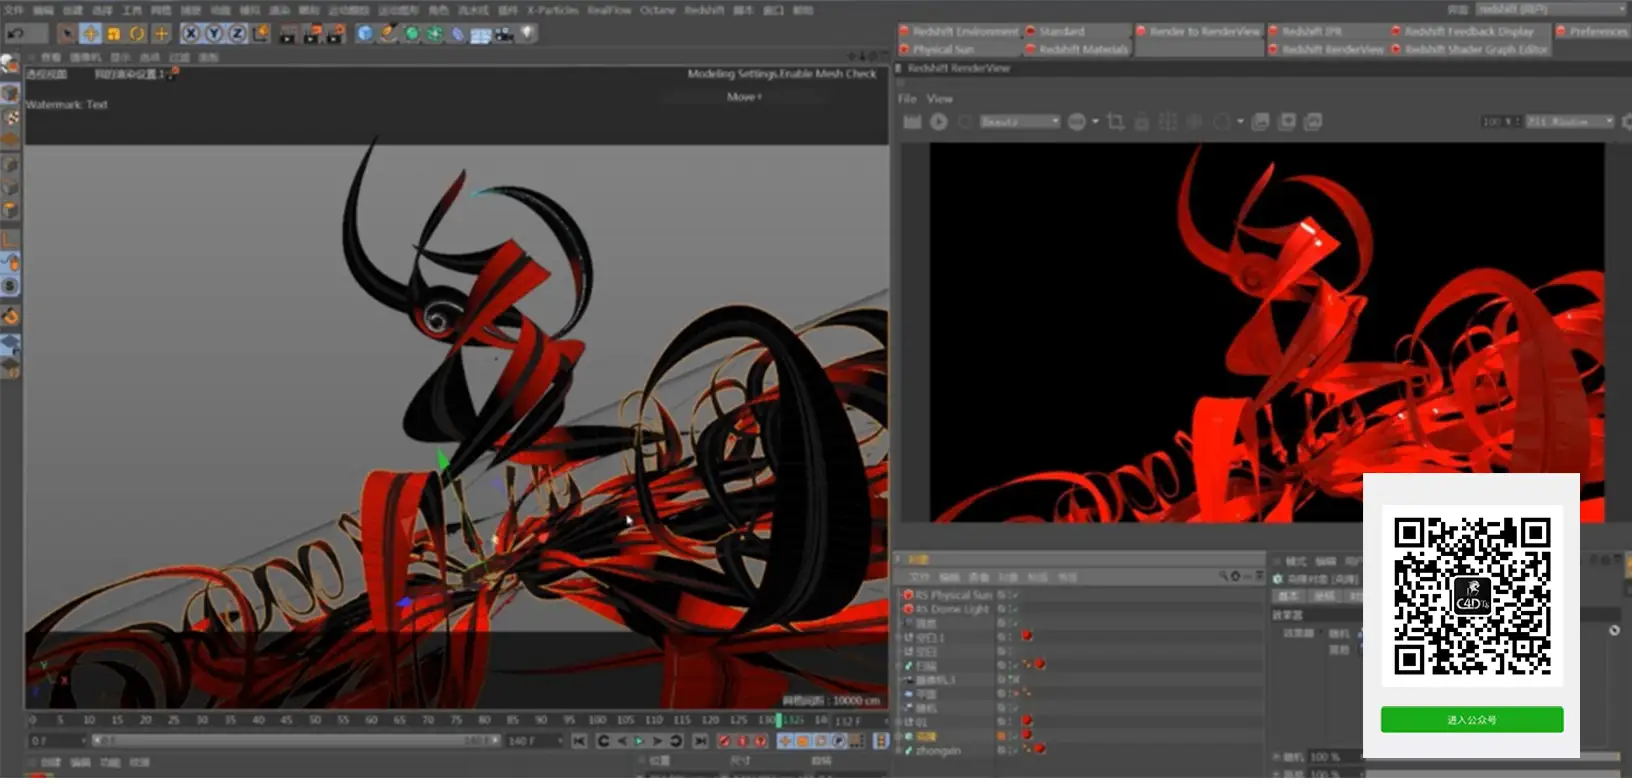The width and height of the screenshot is (1632, 784).
Task: Toggle the X axis lock
Action: pos(190,34)
